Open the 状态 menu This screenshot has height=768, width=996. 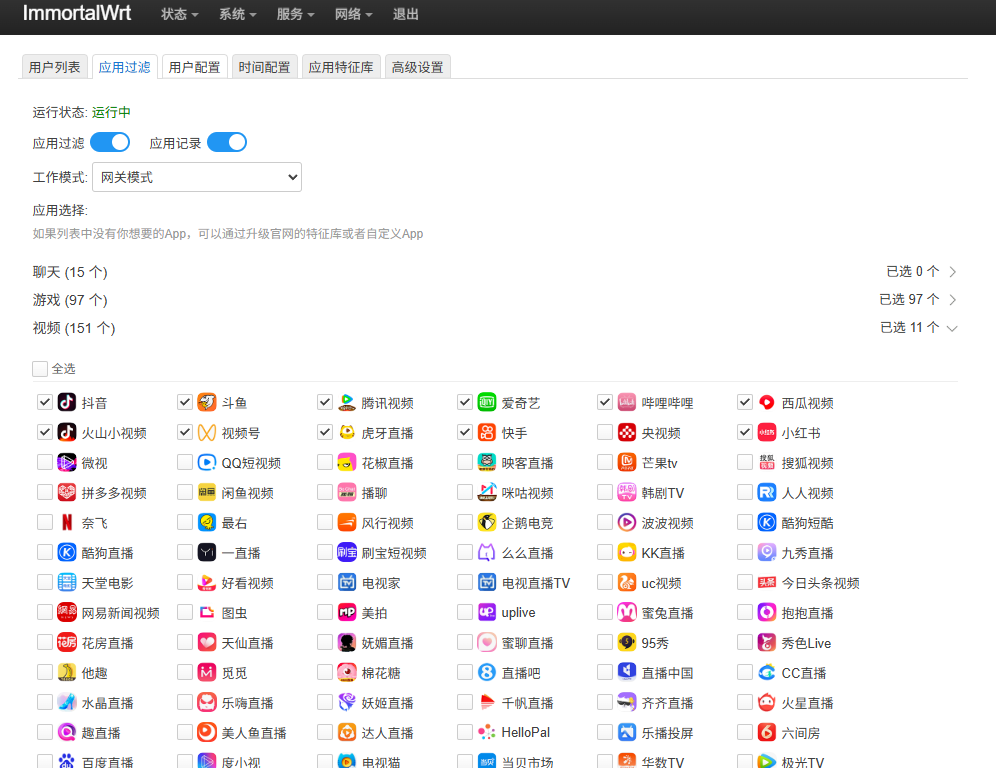click(x=179, y=15)
